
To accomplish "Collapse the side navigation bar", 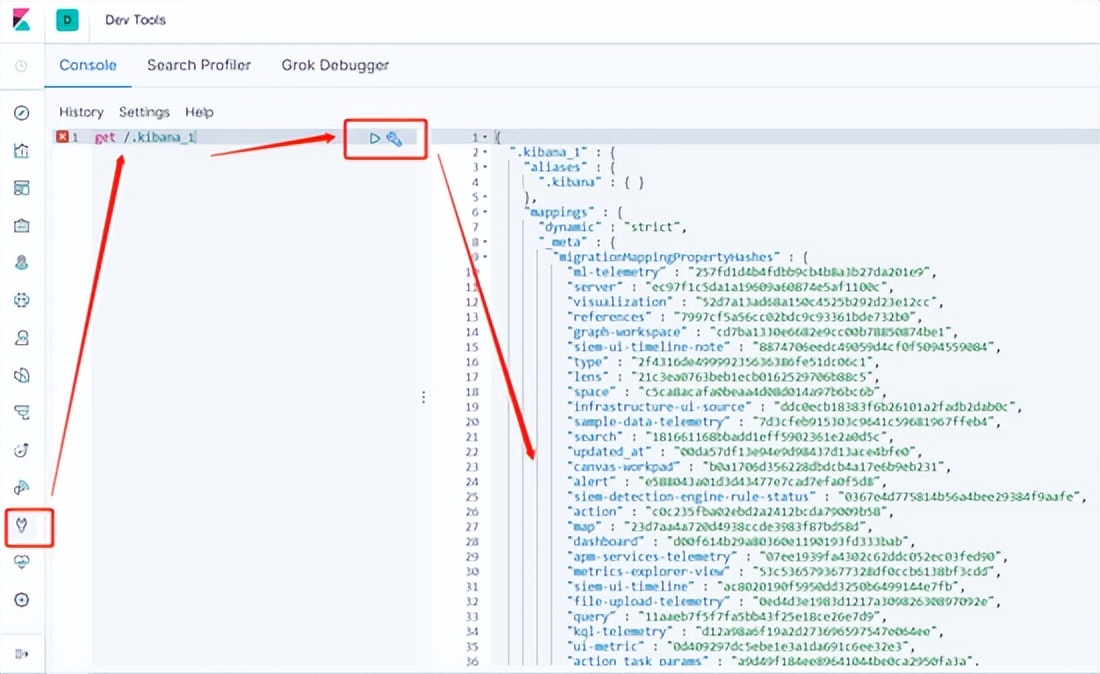I will click(22, 654).
